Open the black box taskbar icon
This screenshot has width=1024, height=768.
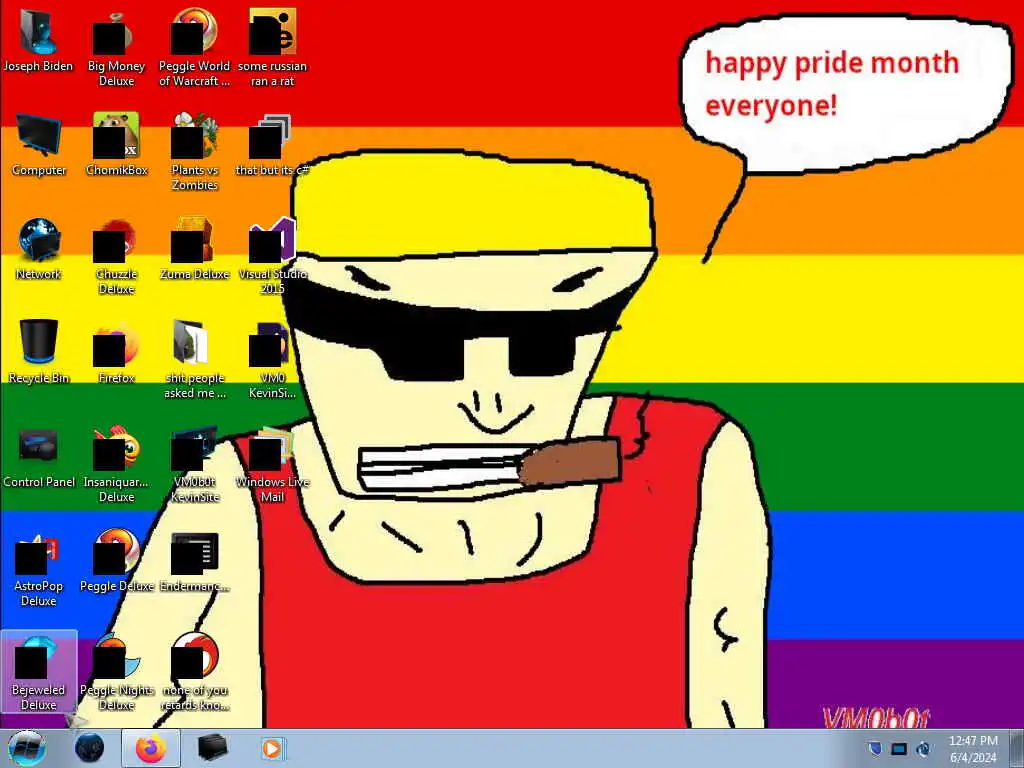point(212,748)
